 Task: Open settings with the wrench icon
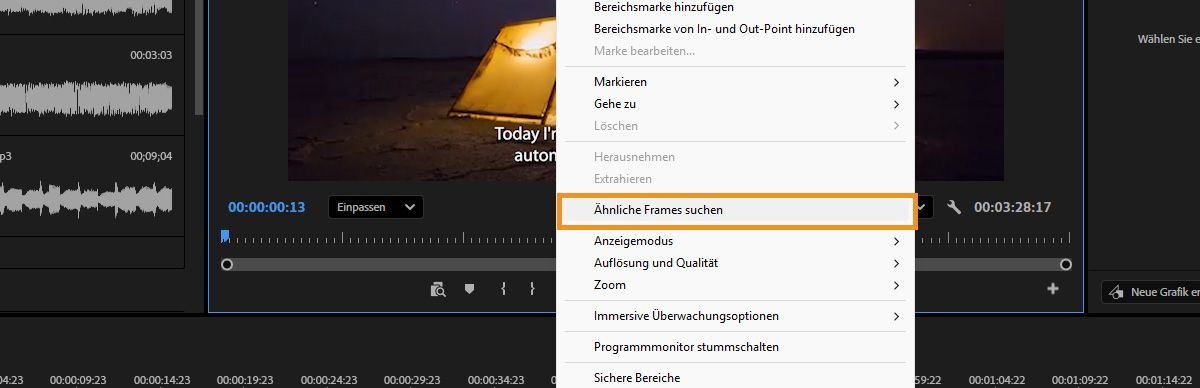click(954, 207)
